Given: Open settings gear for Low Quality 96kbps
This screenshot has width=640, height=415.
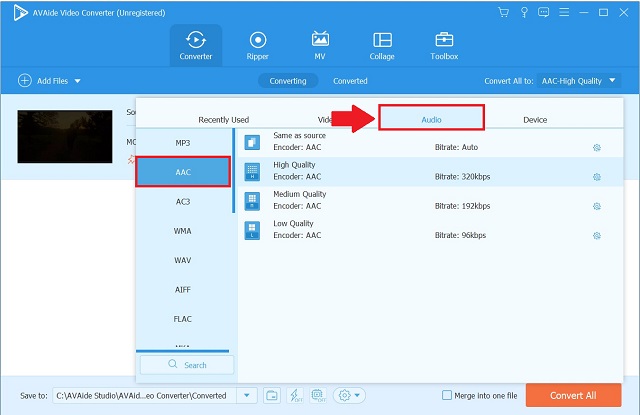Looking at the screenshot, I should point(597,235).
